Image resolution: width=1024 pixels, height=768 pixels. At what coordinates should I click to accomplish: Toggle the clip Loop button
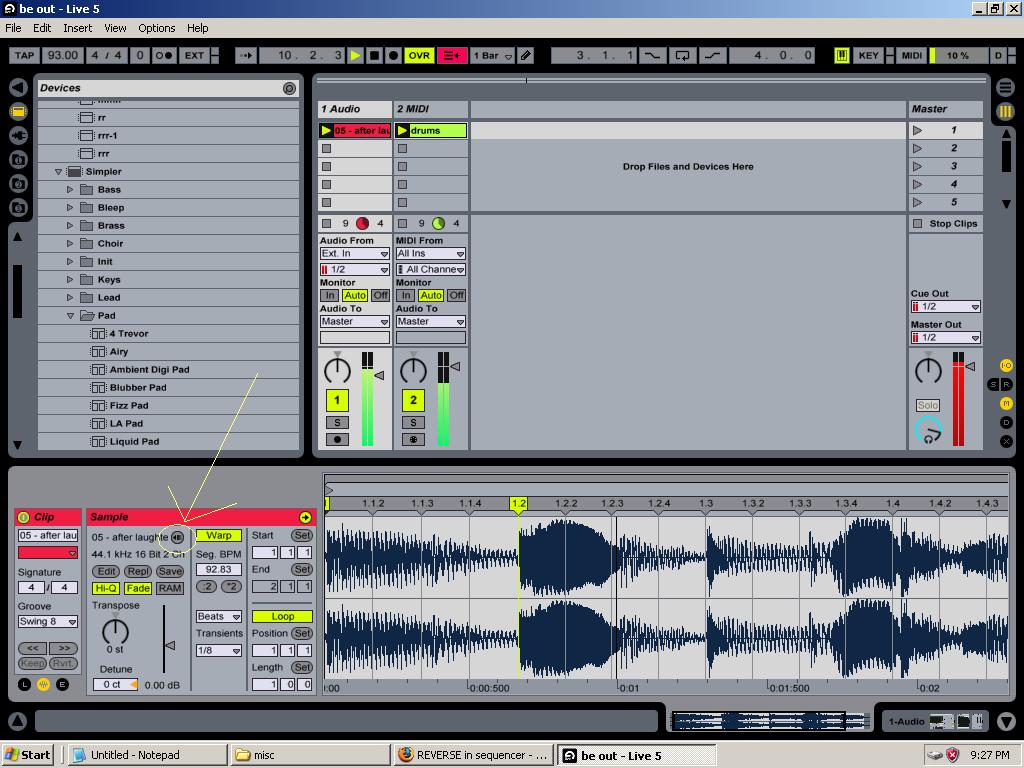[x=282, y=616]
